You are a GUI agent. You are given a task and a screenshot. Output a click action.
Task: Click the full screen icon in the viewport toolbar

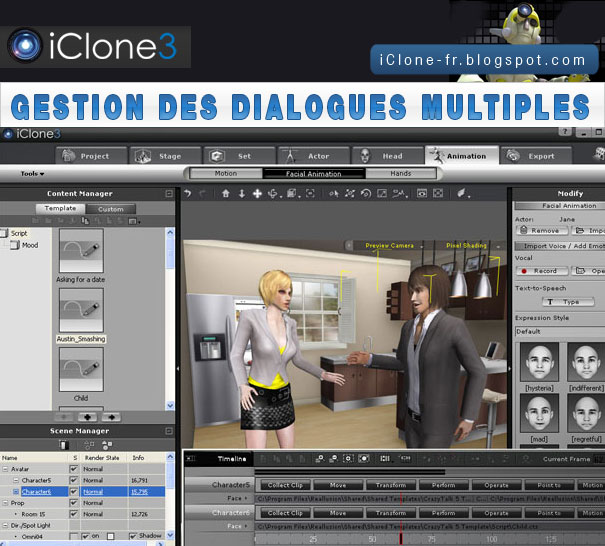click(438, 193)
